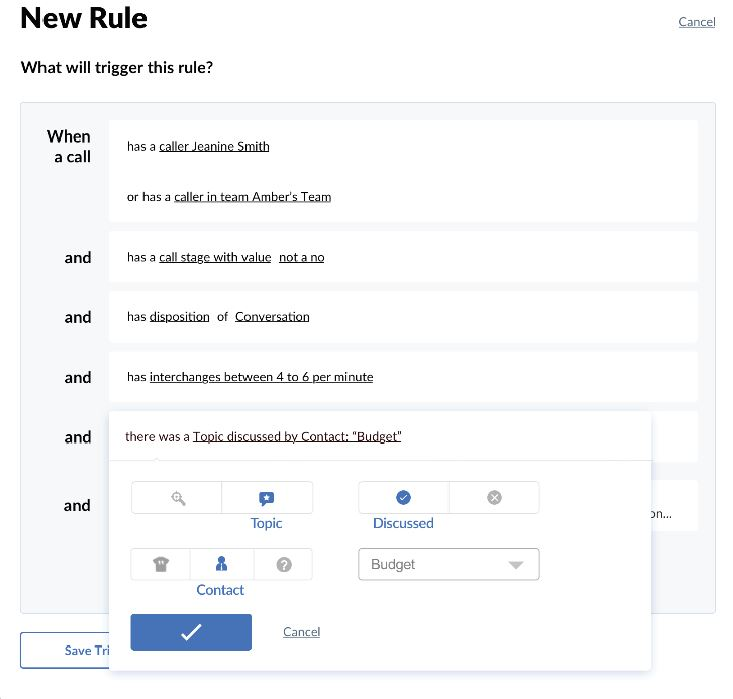Choose the Discussed checkmark option
Viewport: 733px width, 699px height.
(x=403, y=498)
